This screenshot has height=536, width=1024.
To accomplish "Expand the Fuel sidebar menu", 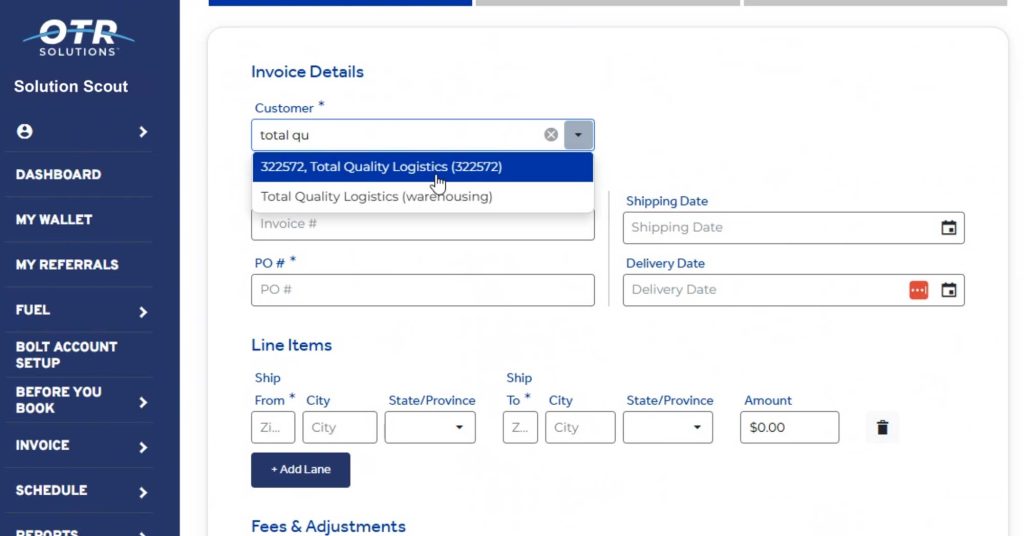I will [x=143, y=311].
